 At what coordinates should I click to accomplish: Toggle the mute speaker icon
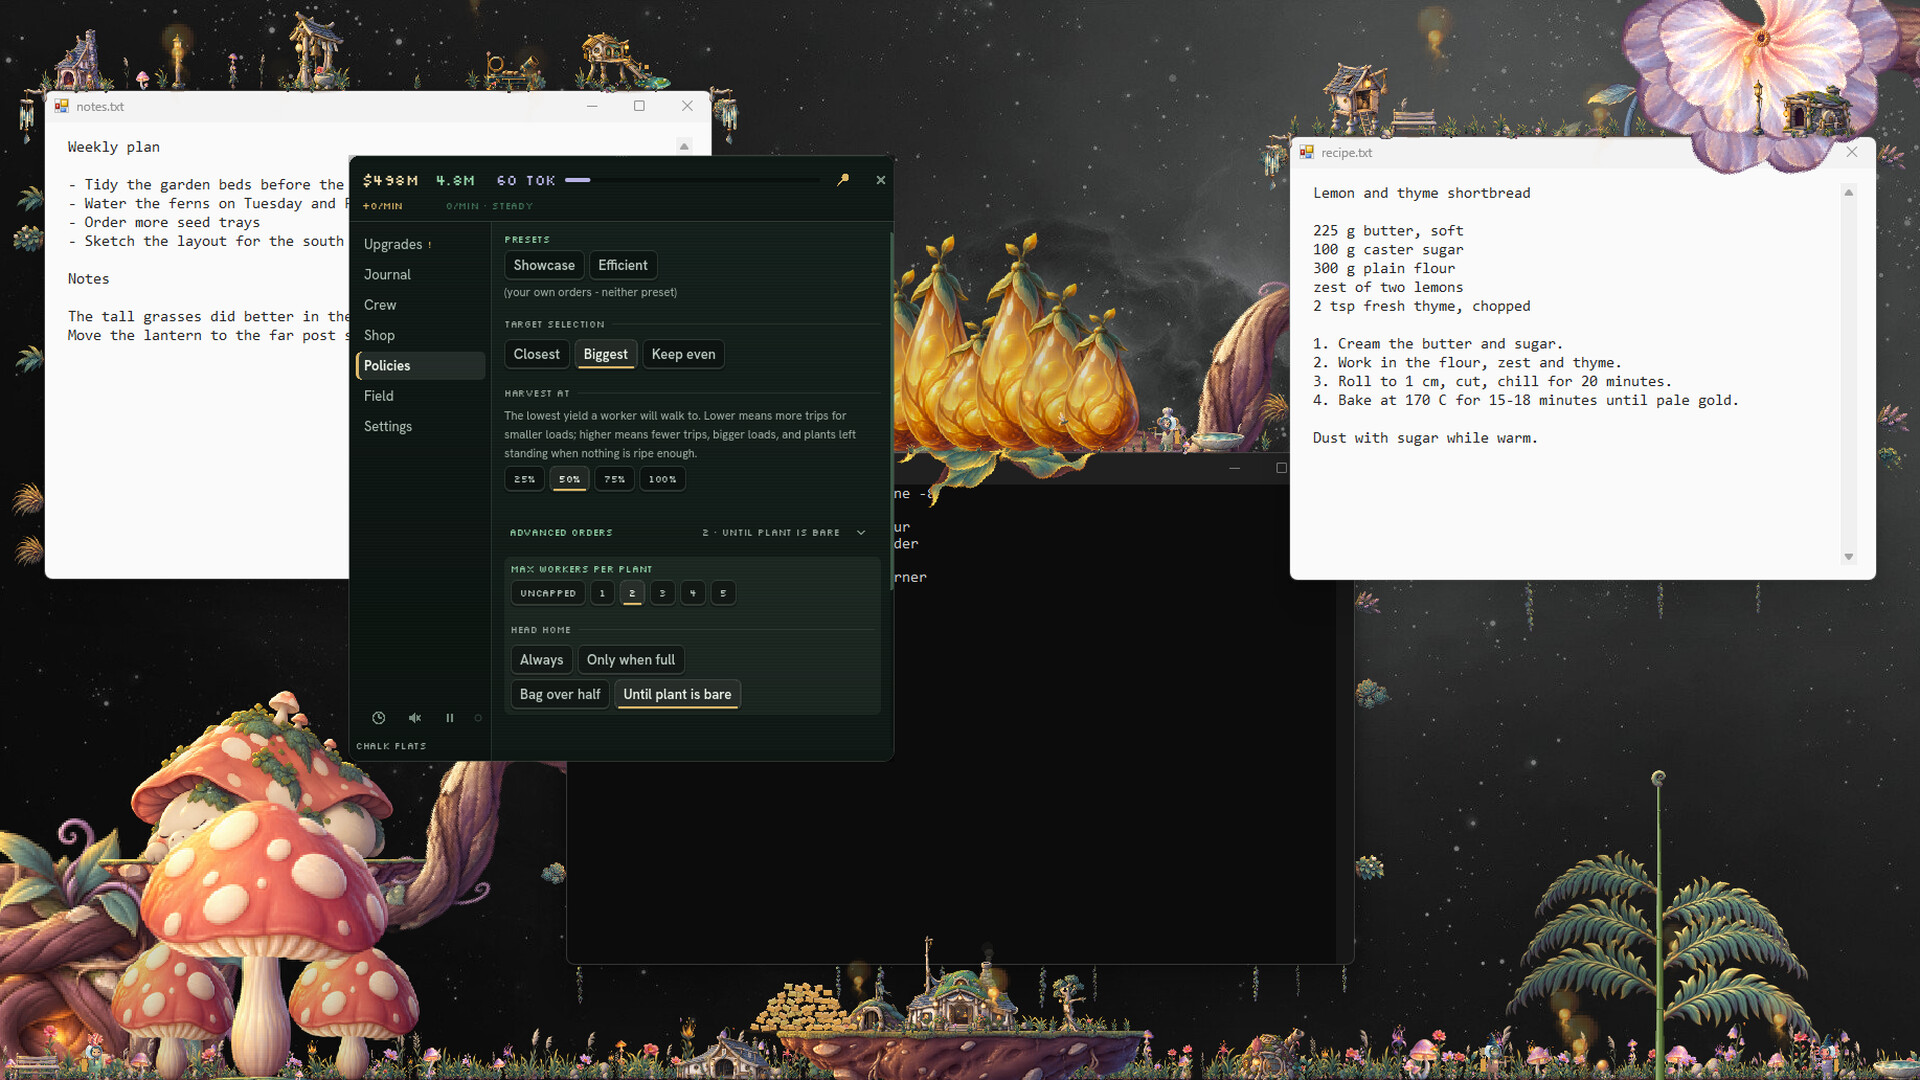[x=415, y=718]
